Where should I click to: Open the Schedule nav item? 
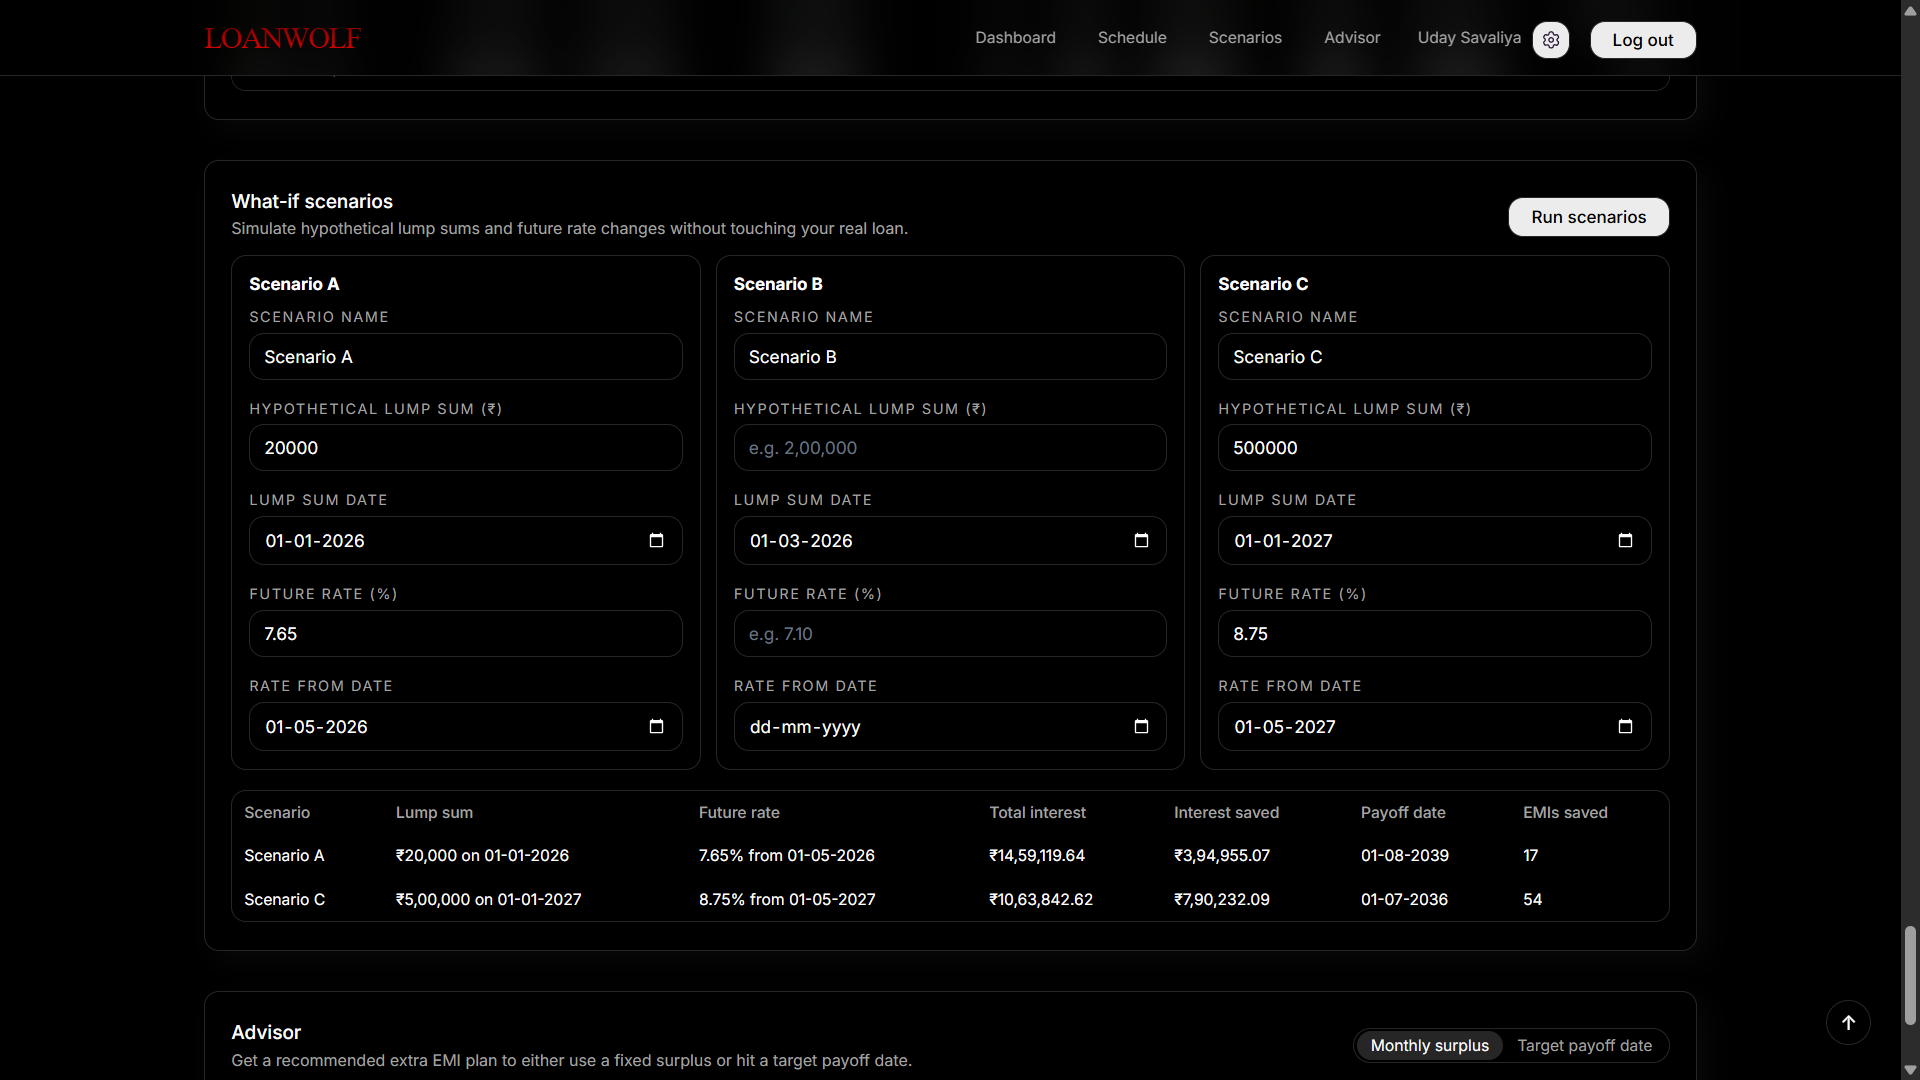coord(1132,38)
